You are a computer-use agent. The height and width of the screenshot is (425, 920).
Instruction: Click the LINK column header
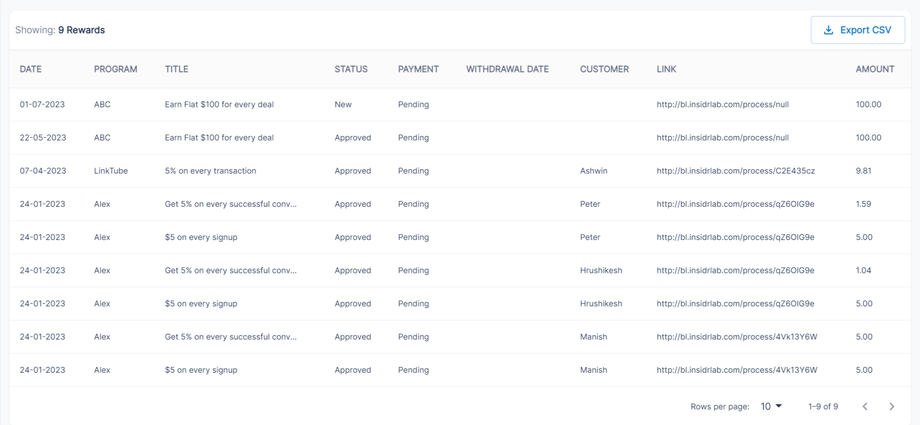(x=666, y=69)
